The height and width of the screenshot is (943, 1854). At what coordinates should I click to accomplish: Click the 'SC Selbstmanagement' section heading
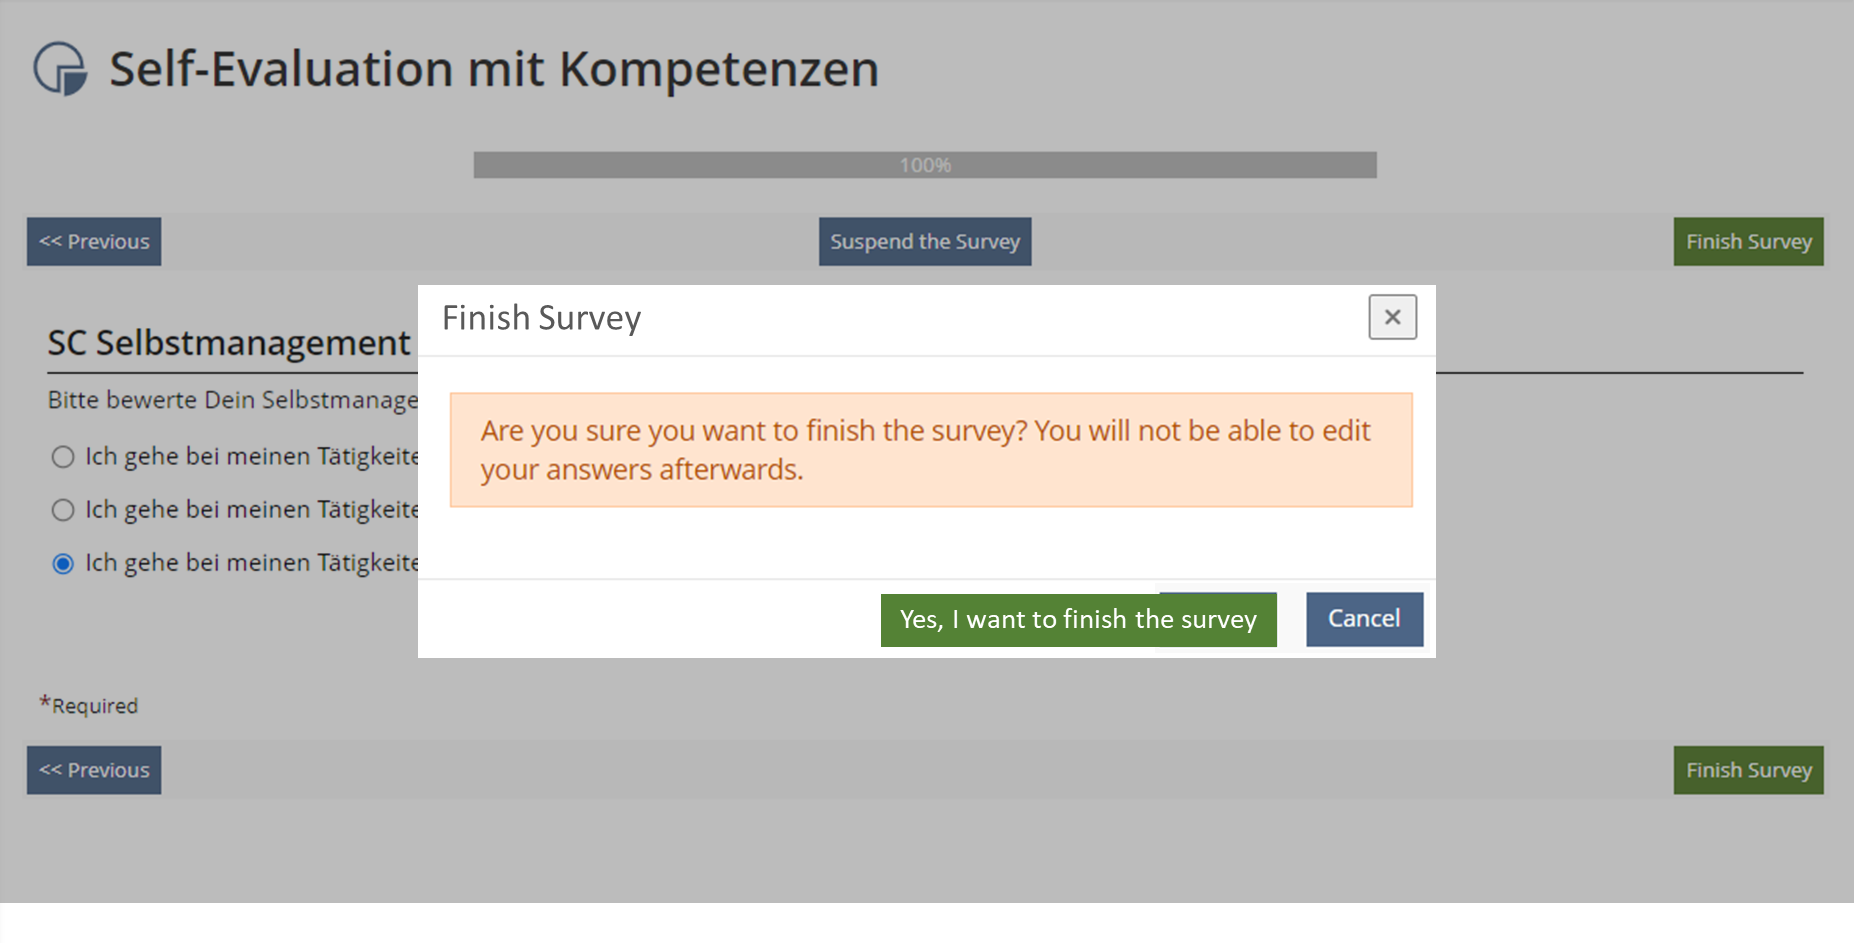[x=229, y=343]
